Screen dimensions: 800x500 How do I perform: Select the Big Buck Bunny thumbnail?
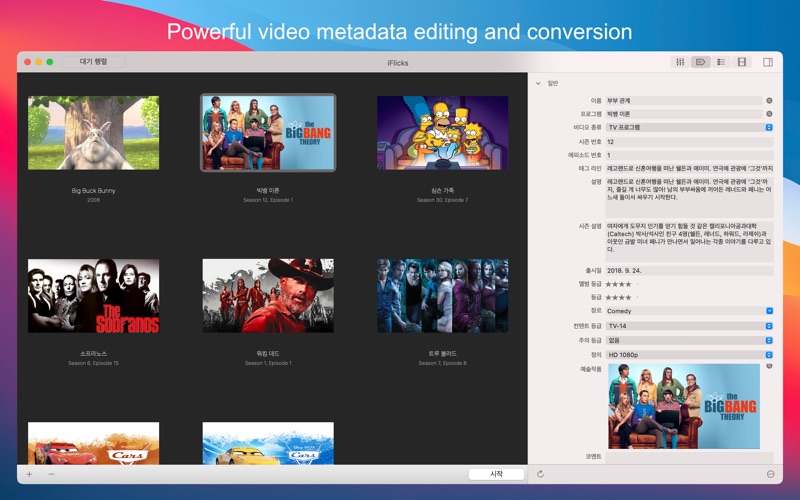click(x=93, y=133)
